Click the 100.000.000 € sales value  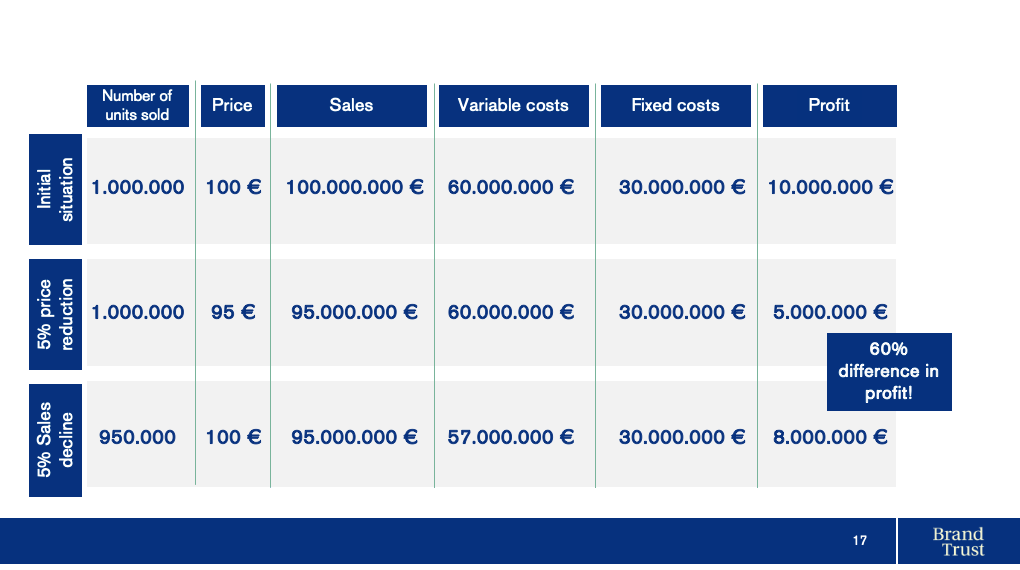click(x=354, y=187)
